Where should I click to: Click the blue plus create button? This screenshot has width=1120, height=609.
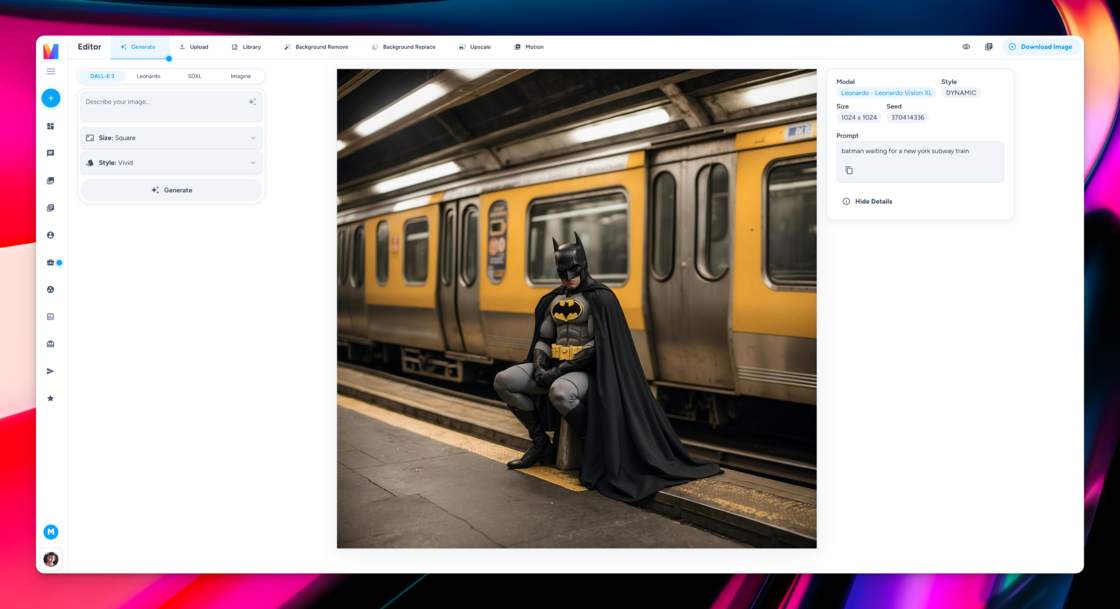[51, 98]
